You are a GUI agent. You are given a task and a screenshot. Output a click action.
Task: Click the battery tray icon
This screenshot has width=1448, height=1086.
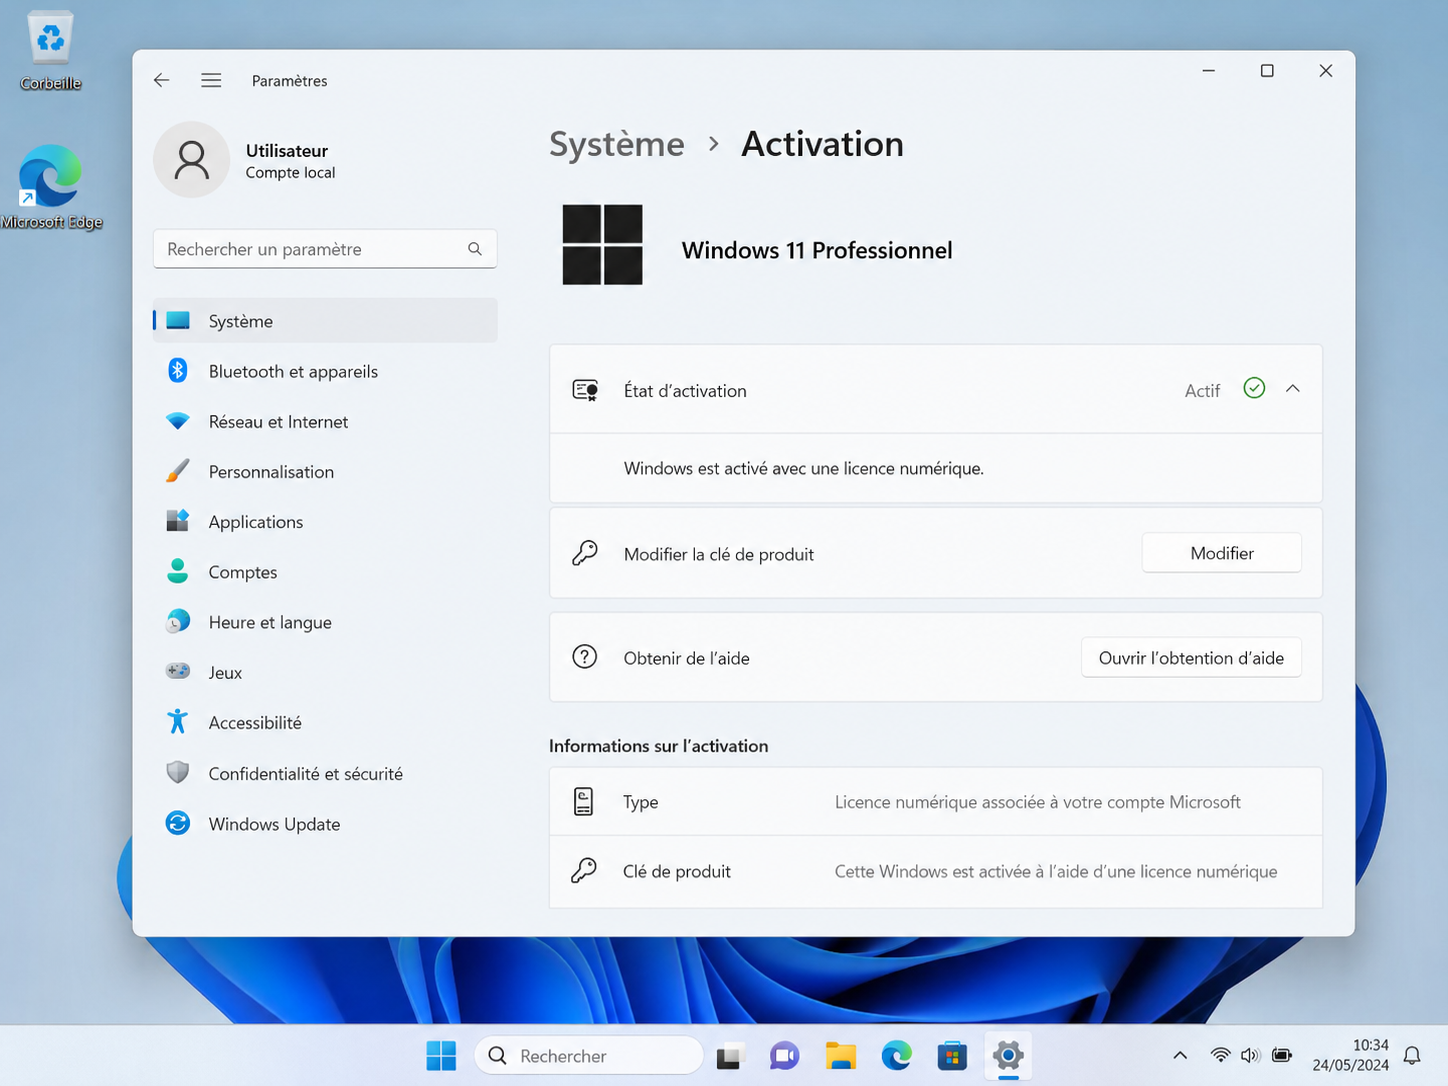[x=1282, y=1055]
